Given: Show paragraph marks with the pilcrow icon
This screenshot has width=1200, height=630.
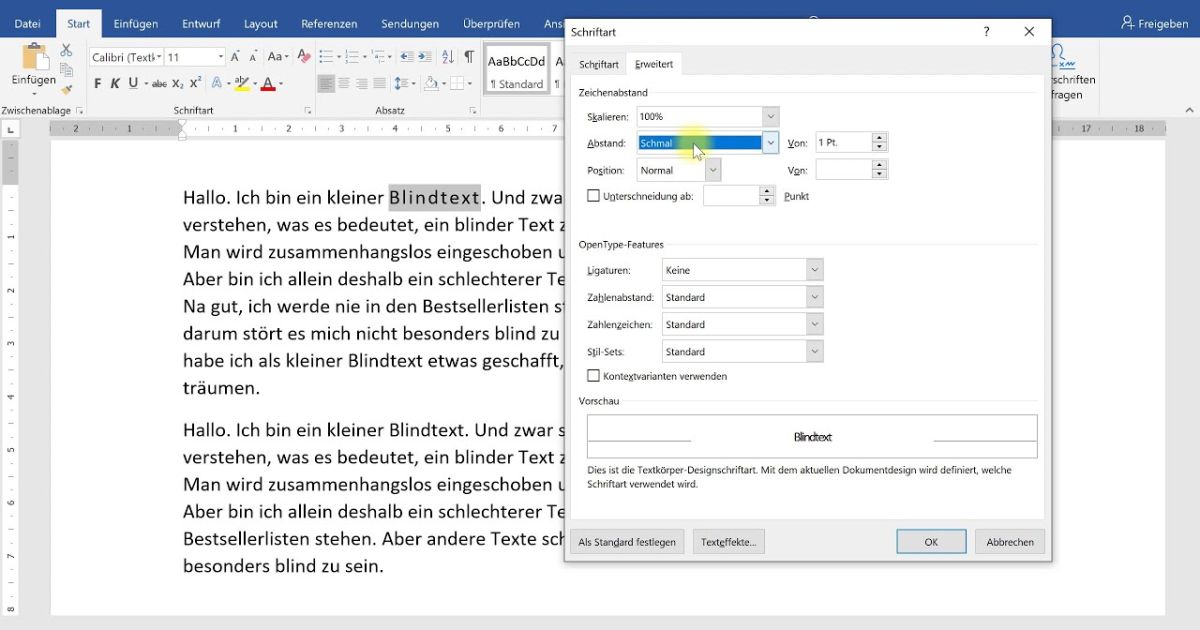Looking at the screenshot, I should 469,57.
